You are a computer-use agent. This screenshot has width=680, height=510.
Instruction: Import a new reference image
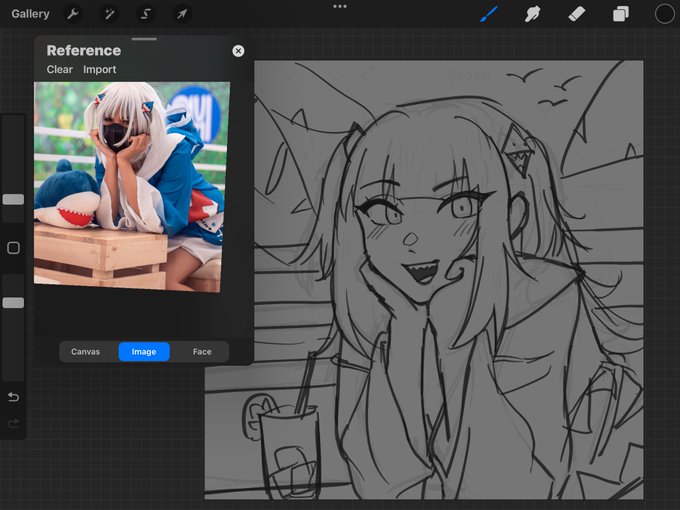click(100, 69)
